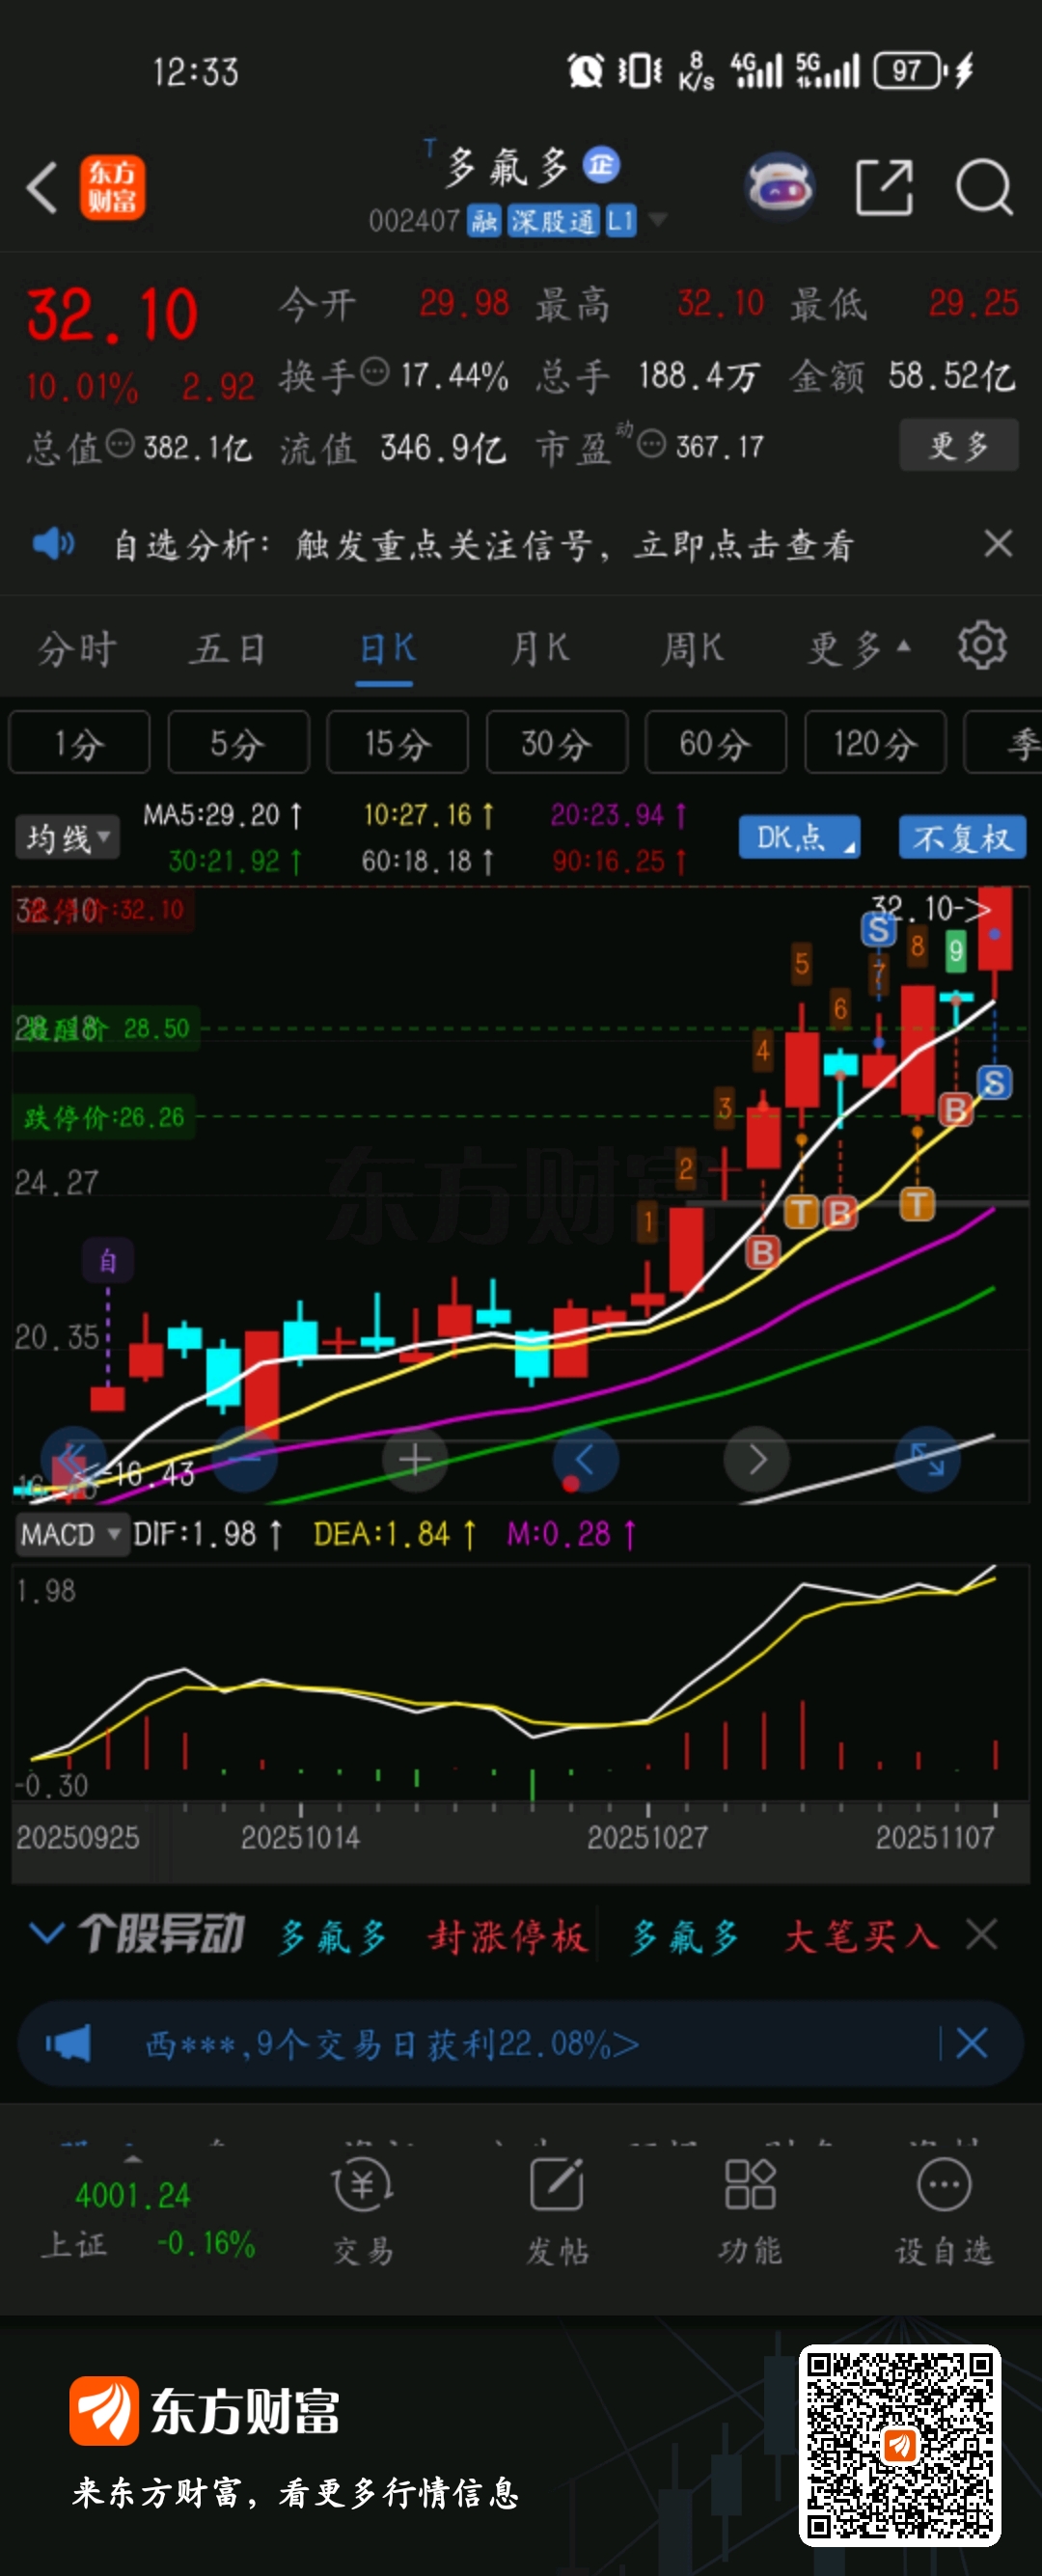Tap the 深股通 badge

point(552,220)
